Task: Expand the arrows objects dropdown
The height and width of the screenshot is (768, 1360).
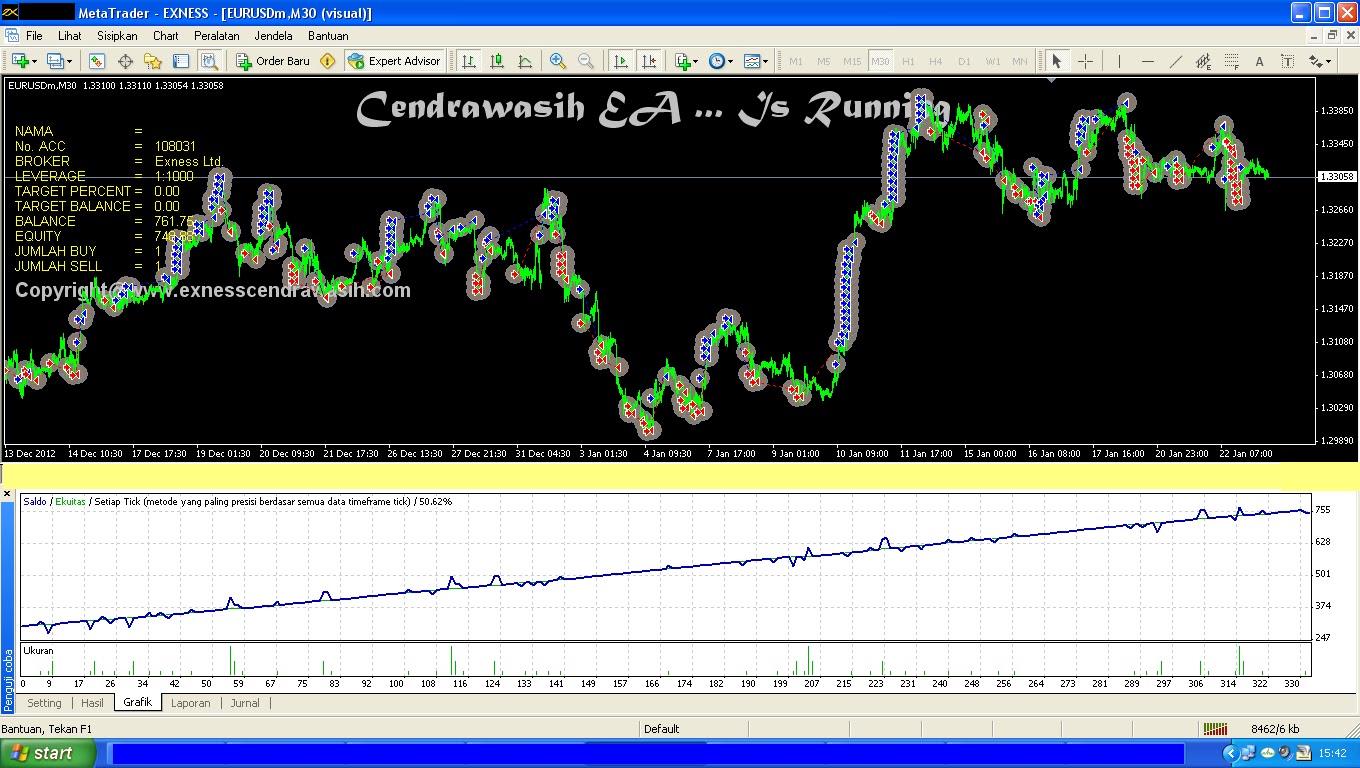Action: click(1329, 61)
